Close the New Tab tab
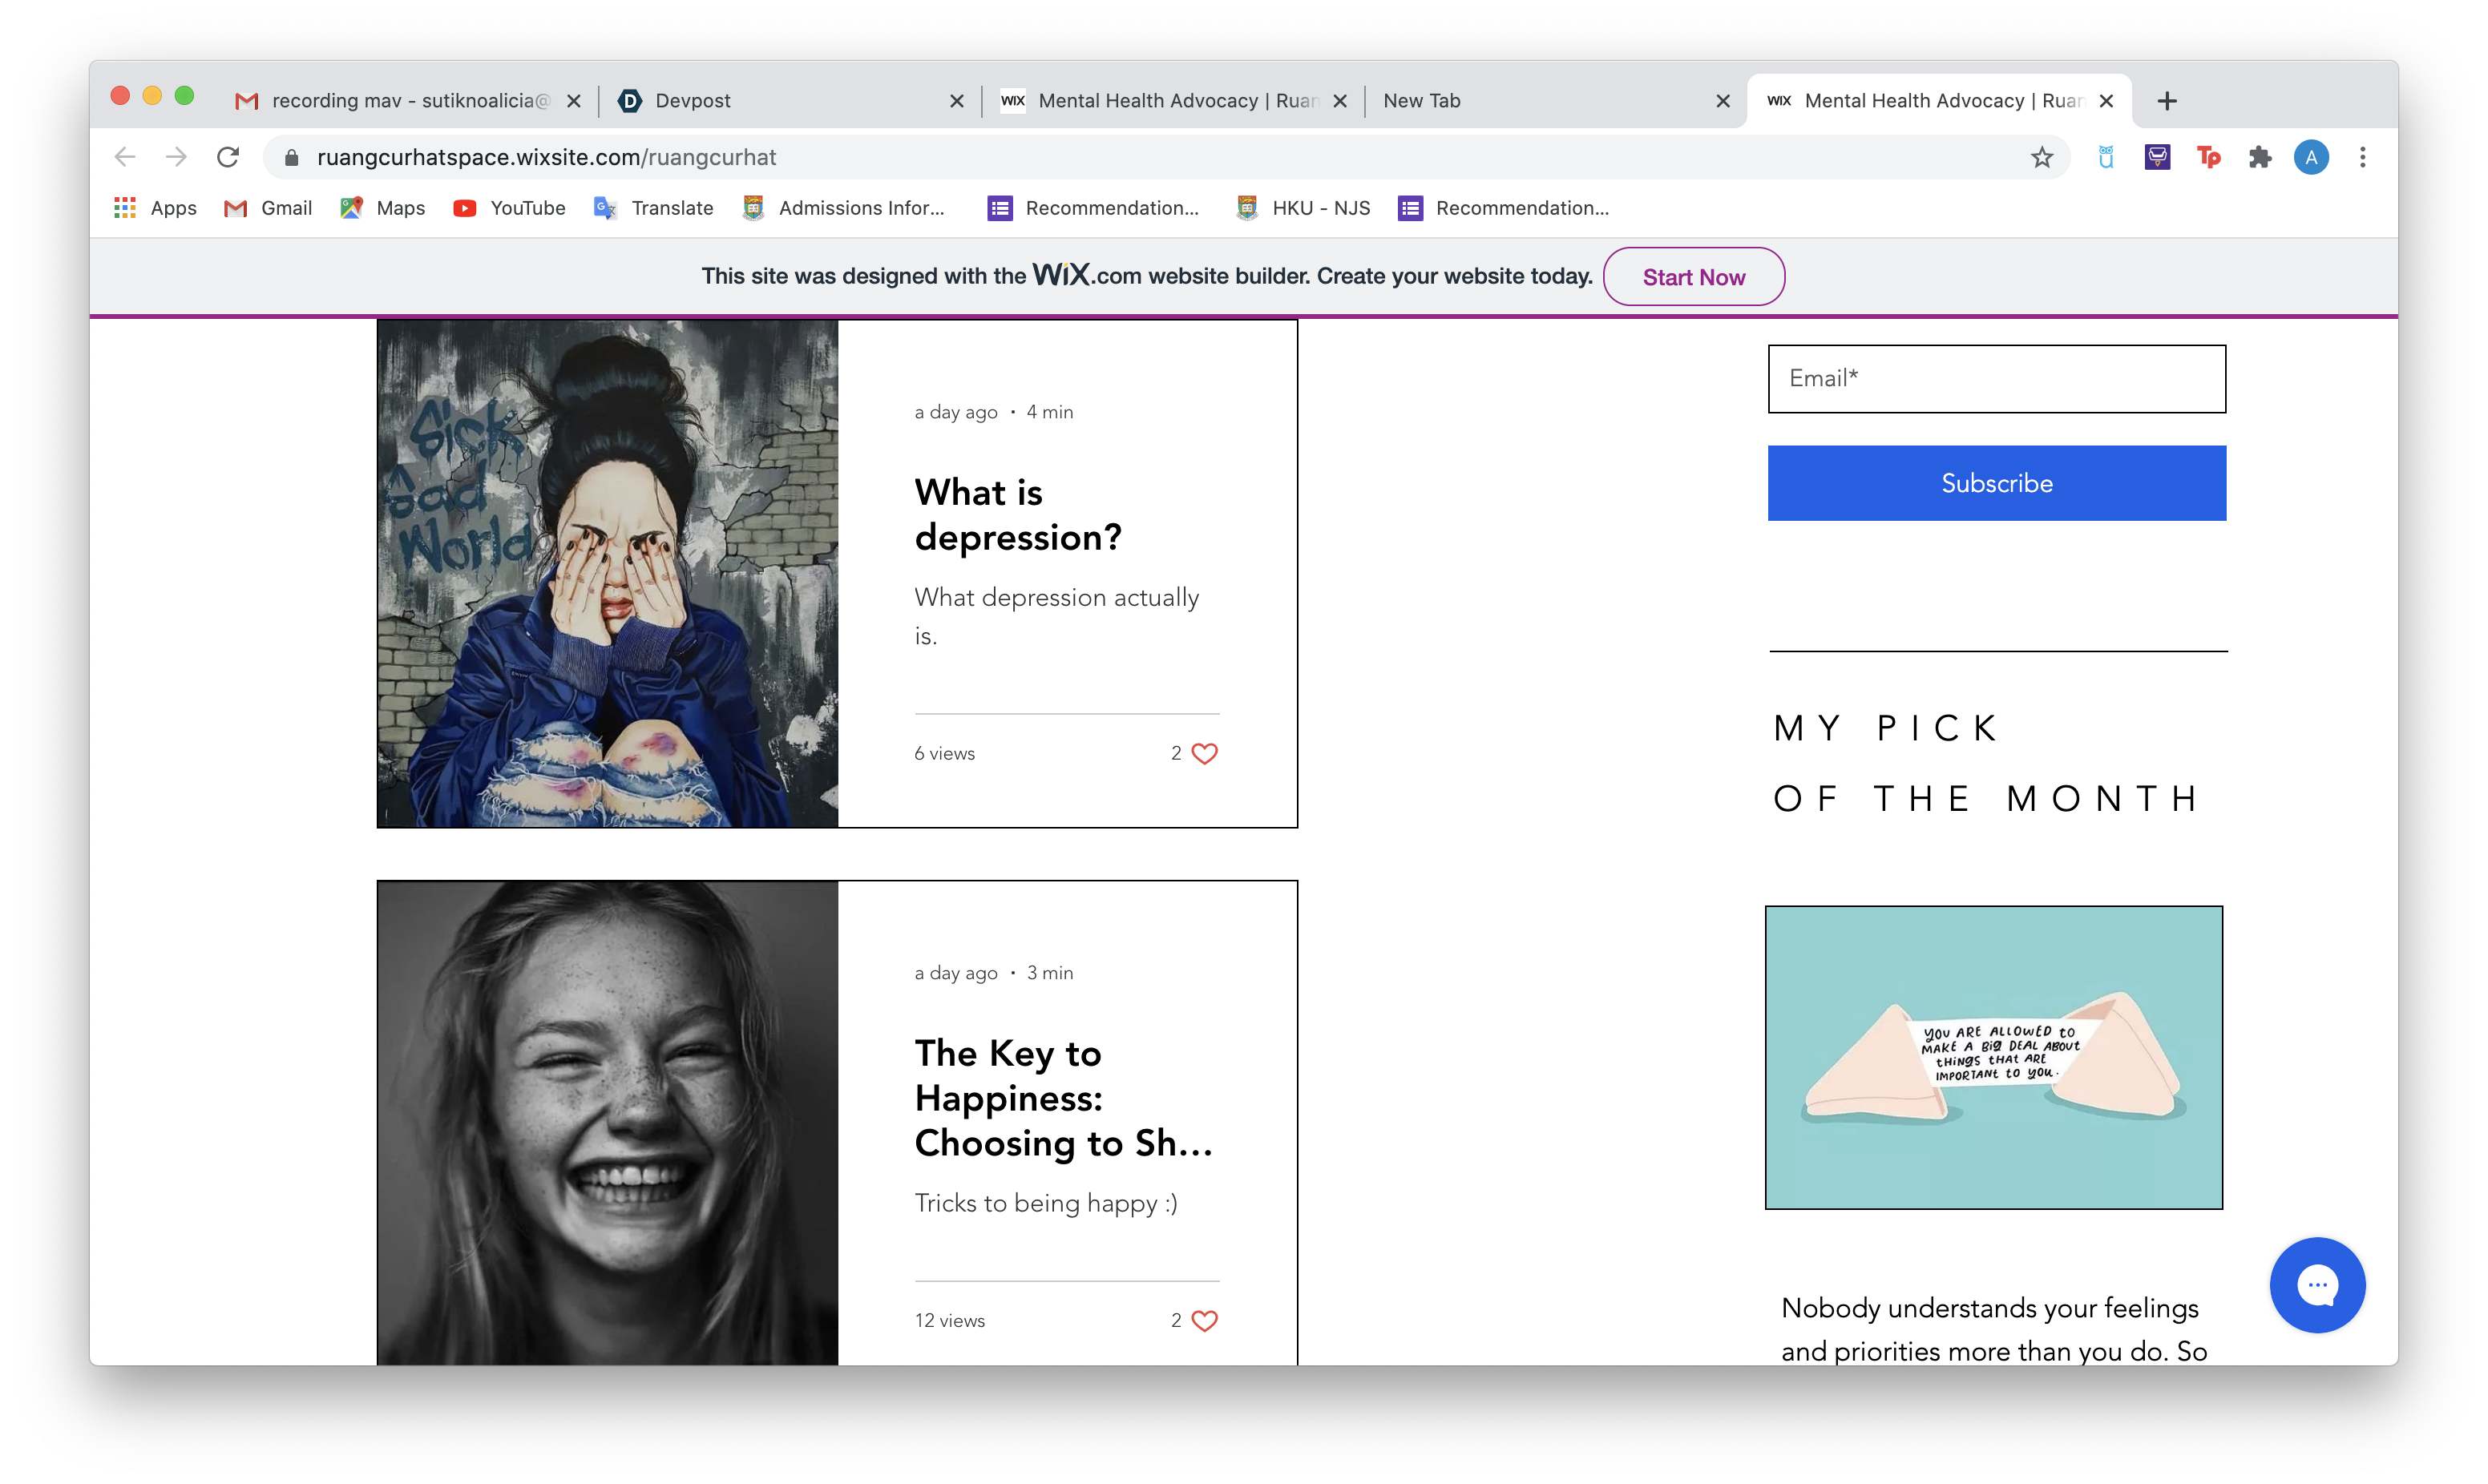Screen dimensions: 2488x1484 point(1722,101)
